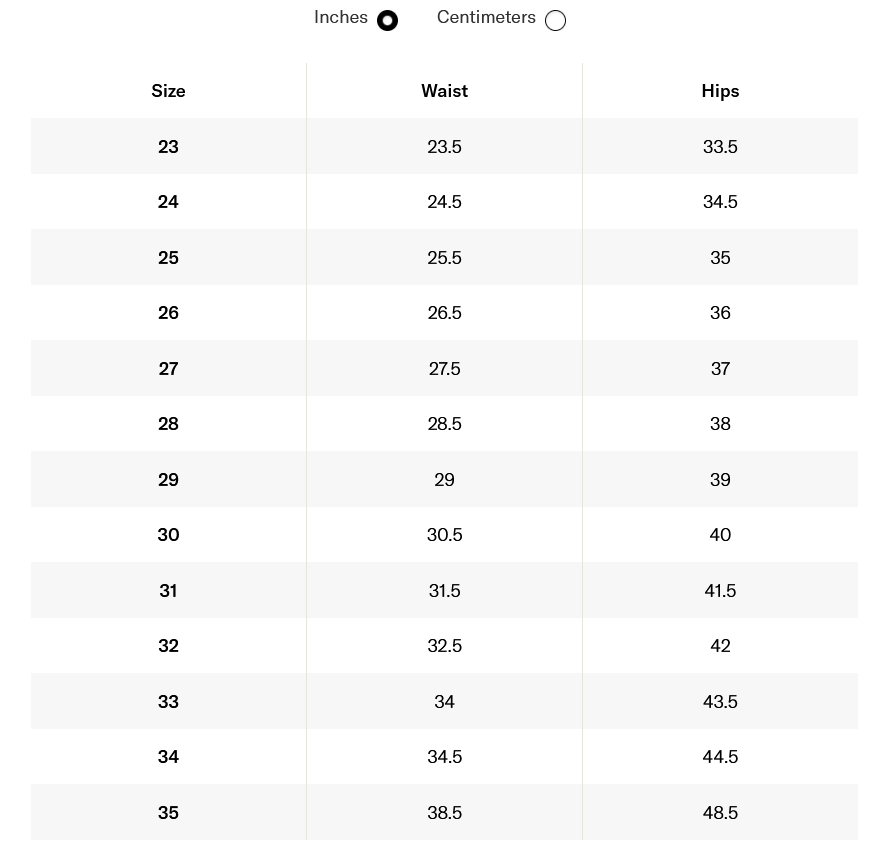The height and width of the screenshot is (864, 877).
Task: Click the size 26 cell
Action: pyautogui.click(x=168, y=313)
